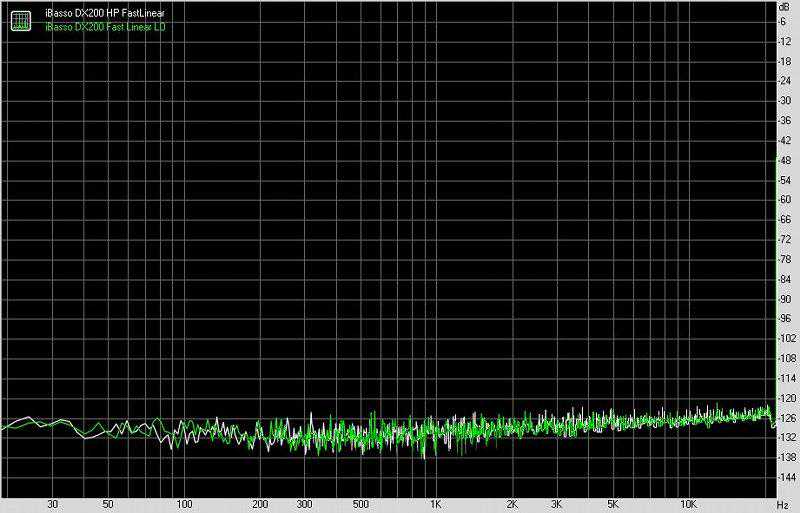Click the -144 level axis label
The height and width of the screenshot is (513, 800).
coord(785,477)
